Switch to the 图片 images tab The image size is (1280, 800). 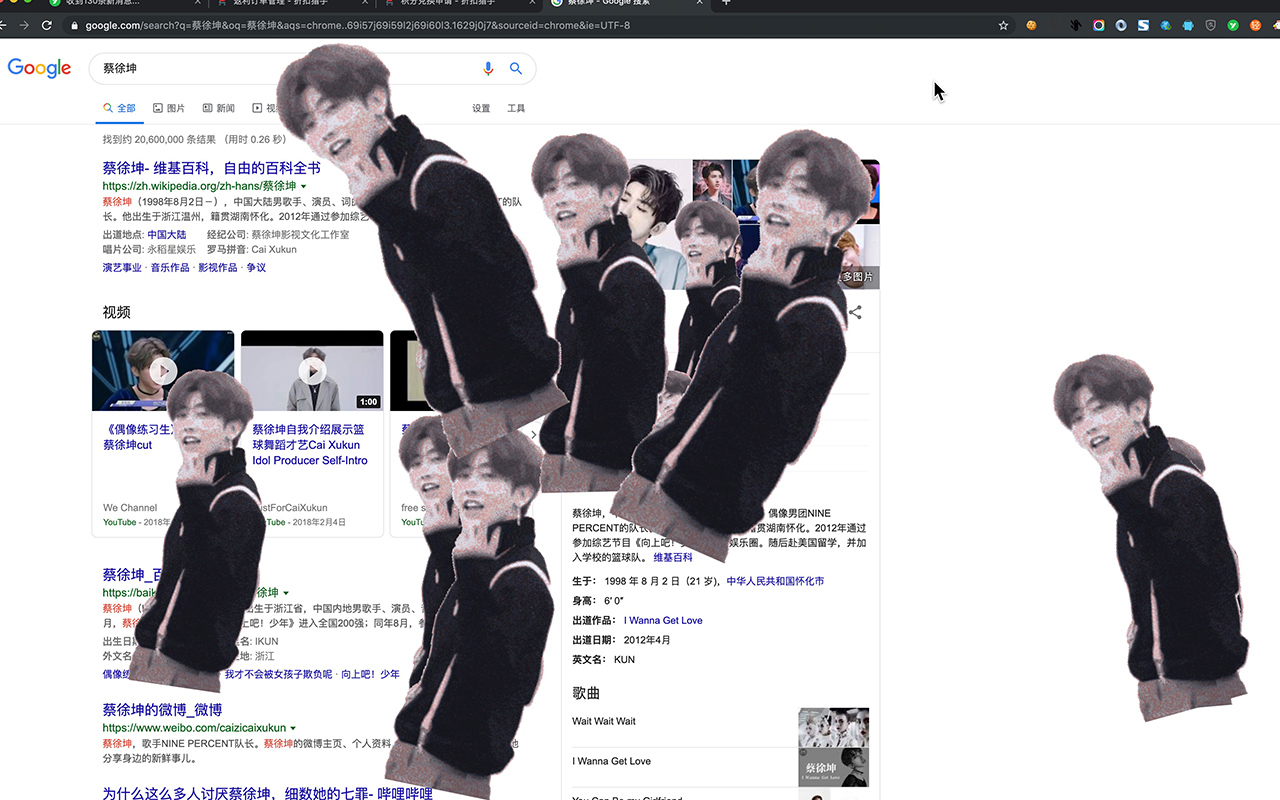tap(169, 108)
